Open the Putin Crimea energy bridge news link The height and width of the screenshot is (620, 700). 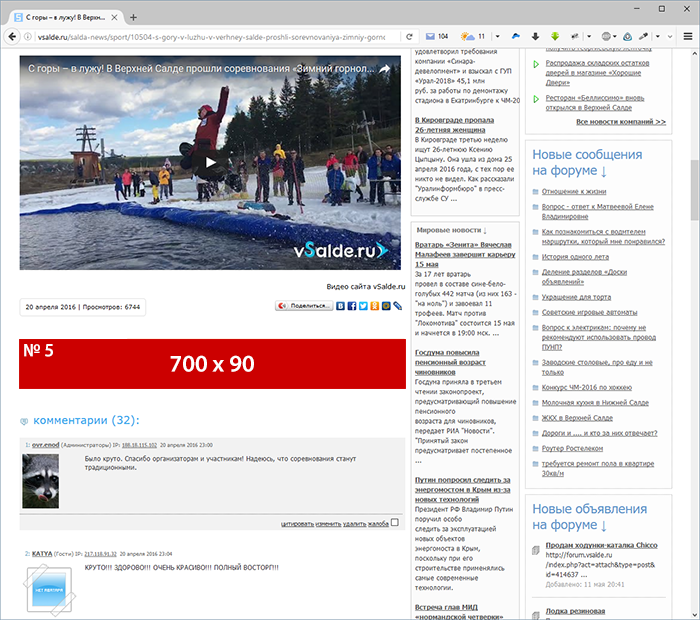(463, 490)
